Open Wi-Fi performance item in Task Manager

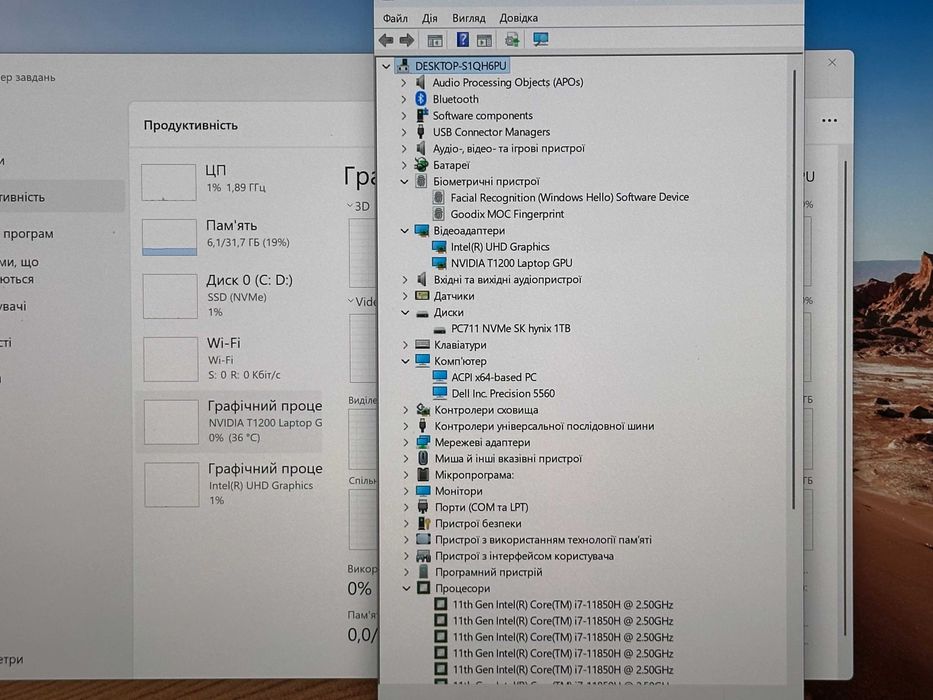tap(232, 358)
